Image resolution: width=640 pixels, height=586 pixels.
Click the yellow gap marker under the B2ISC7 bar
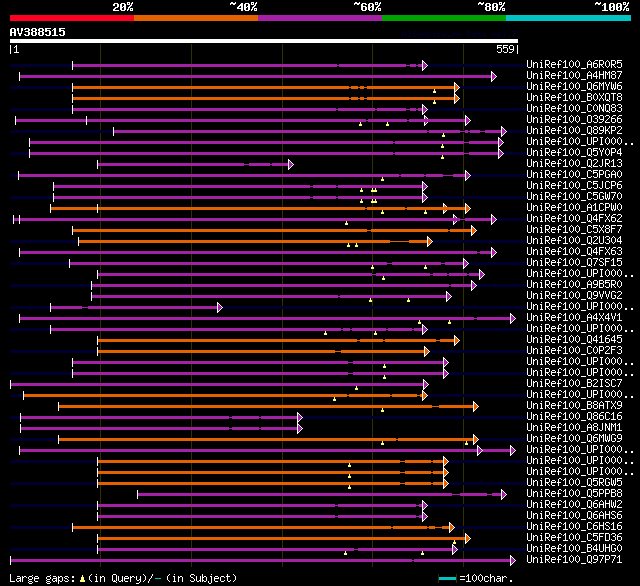(356, 388)
